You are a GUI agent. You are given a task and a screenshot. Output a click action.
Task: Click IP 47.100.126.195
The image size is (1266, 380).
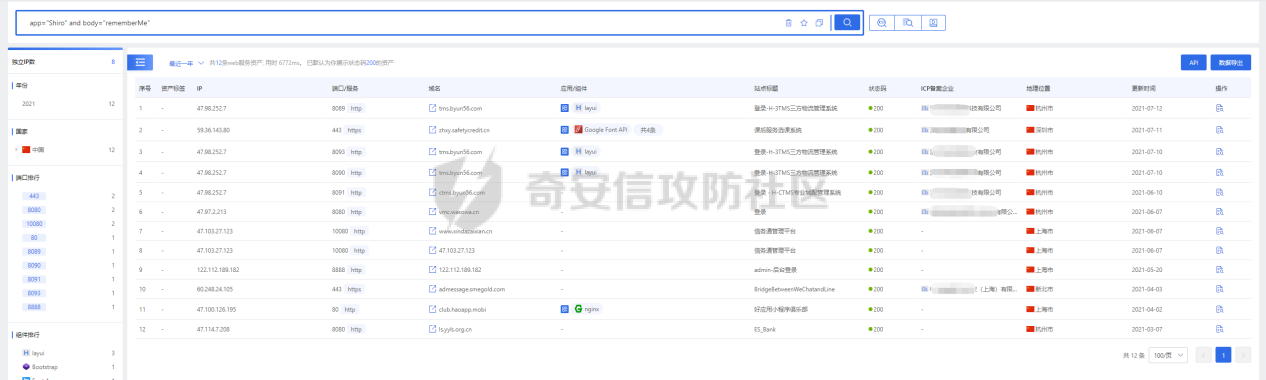(x=217, y=309)
